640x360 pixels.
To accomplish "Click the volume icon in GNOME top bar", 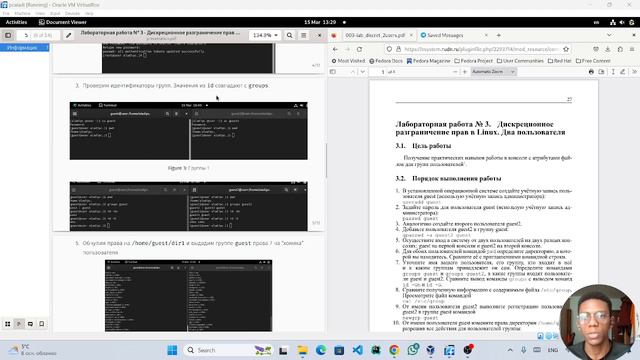I will [622, 22].
